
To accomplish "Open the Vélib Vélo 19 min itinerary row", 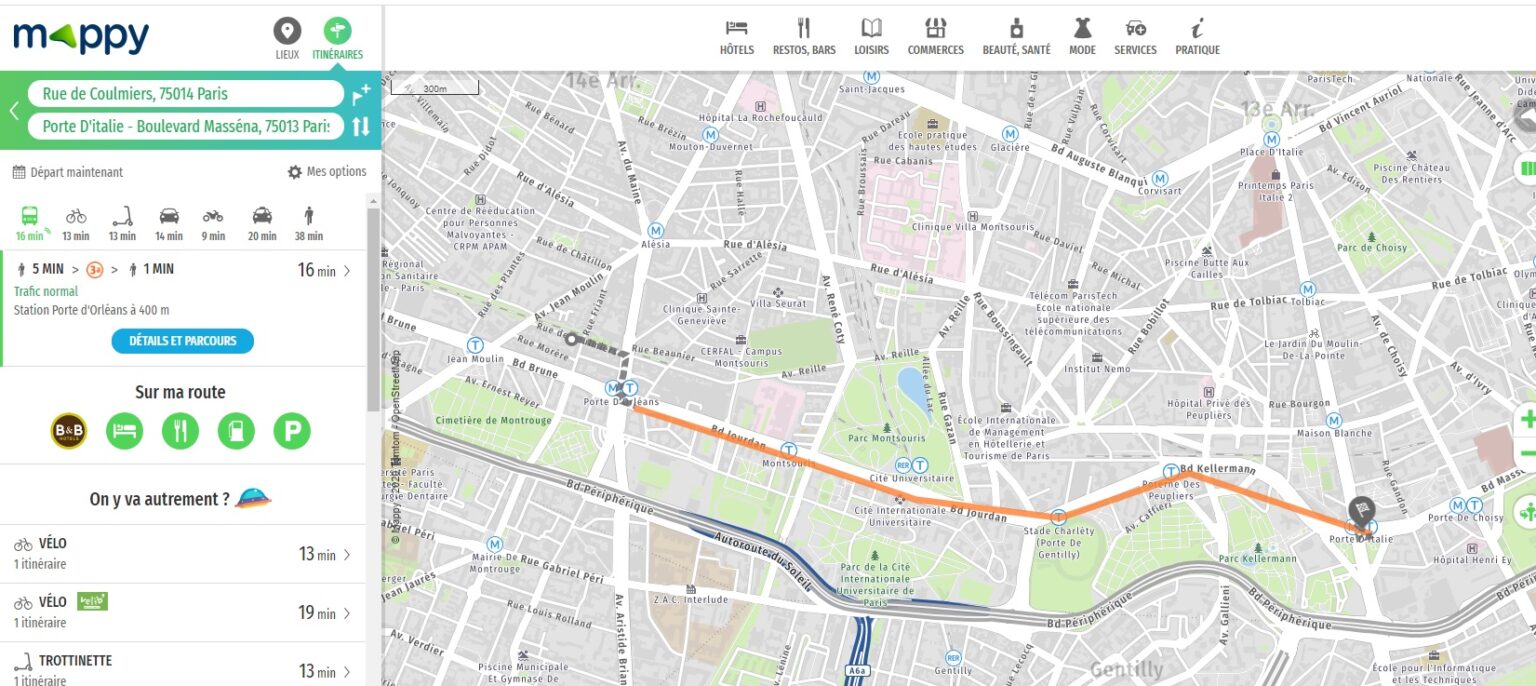I will [x=183, y=612].
